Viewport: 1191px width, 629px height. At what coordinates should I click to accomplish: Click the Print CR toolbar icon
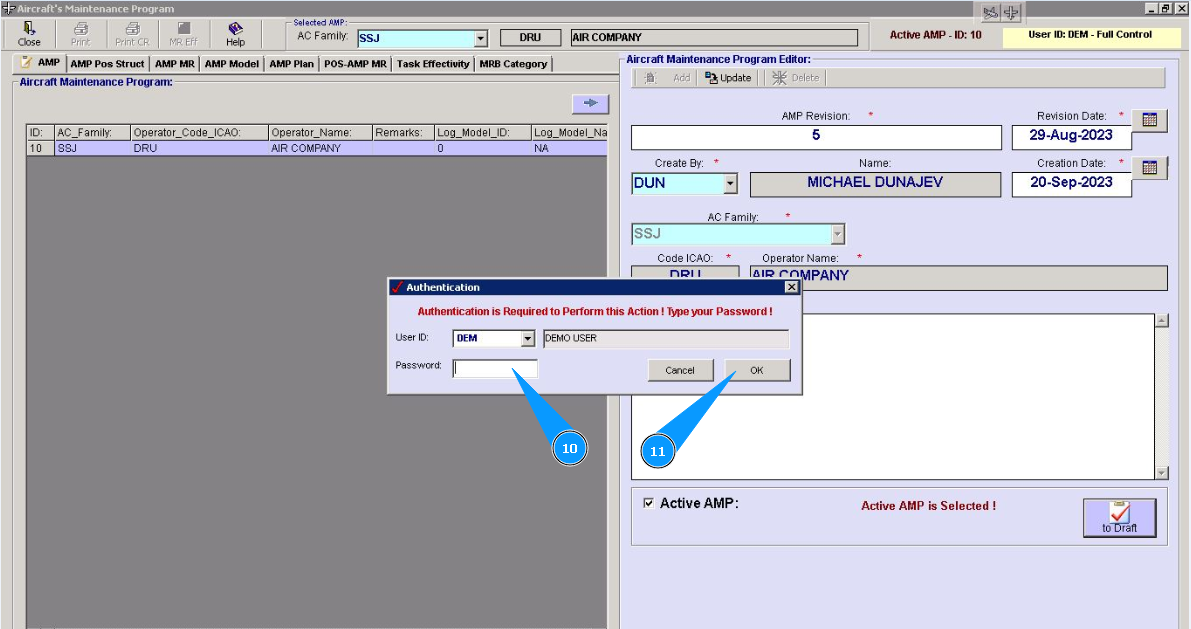point(132,34)
